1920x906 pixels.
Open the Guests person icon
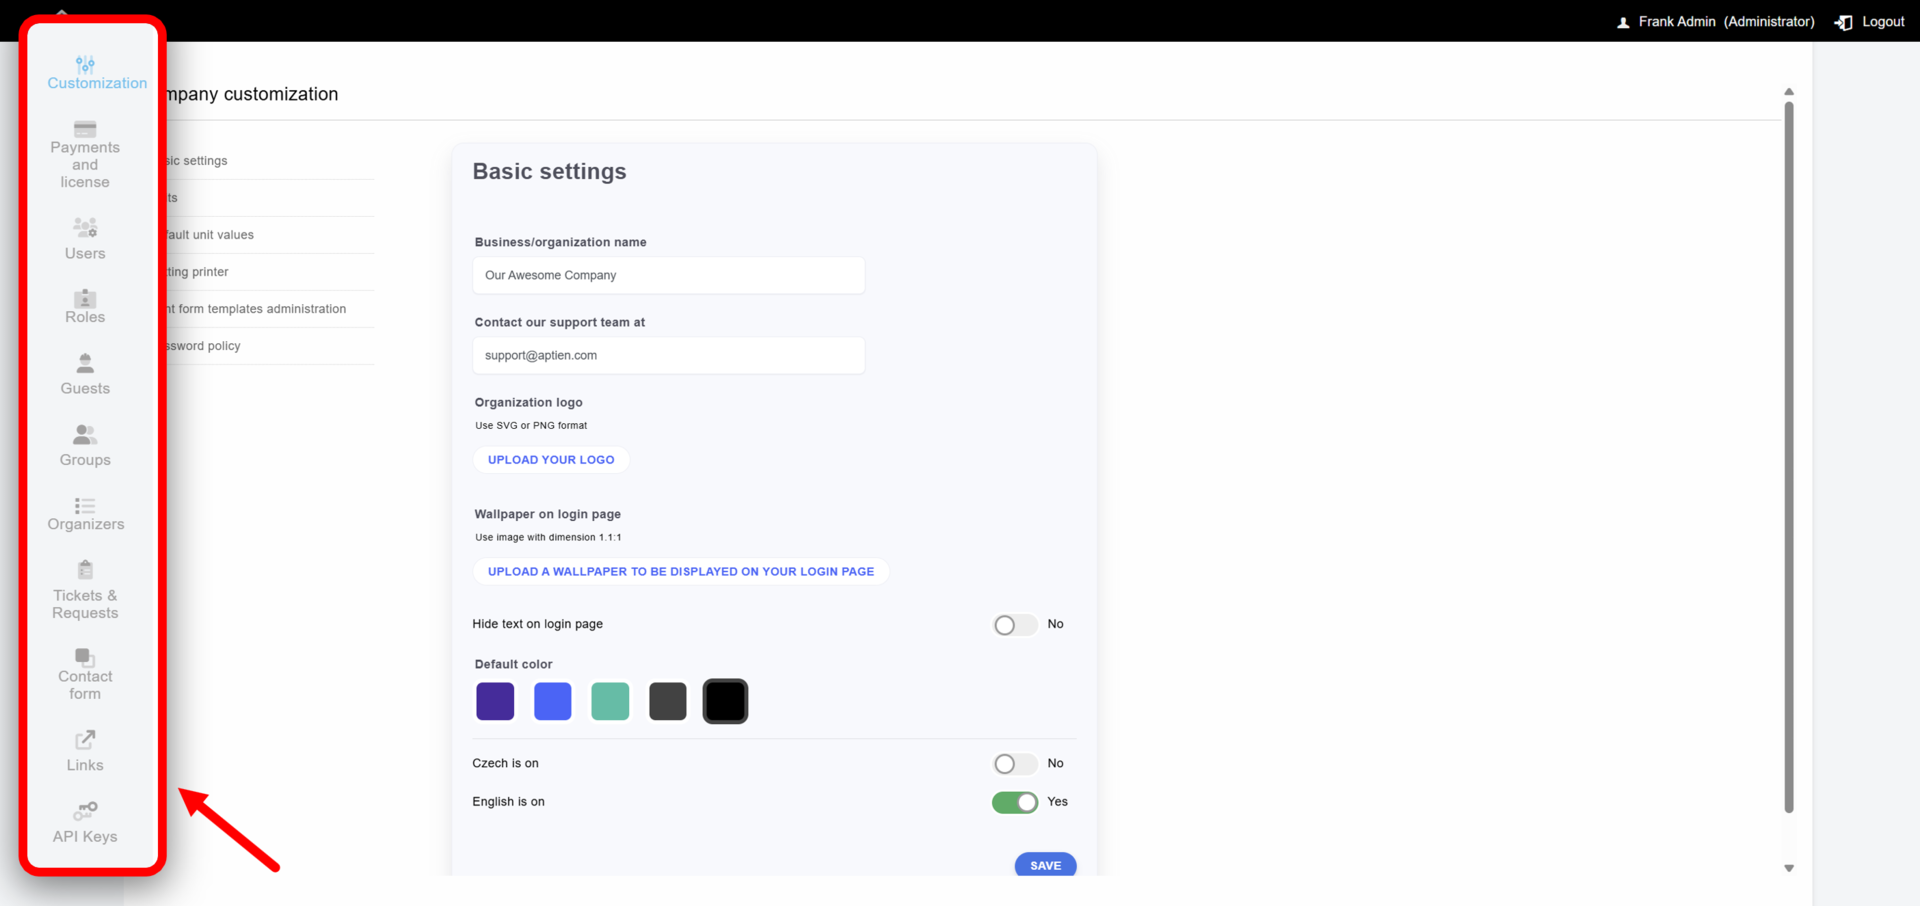click(85, 363)
